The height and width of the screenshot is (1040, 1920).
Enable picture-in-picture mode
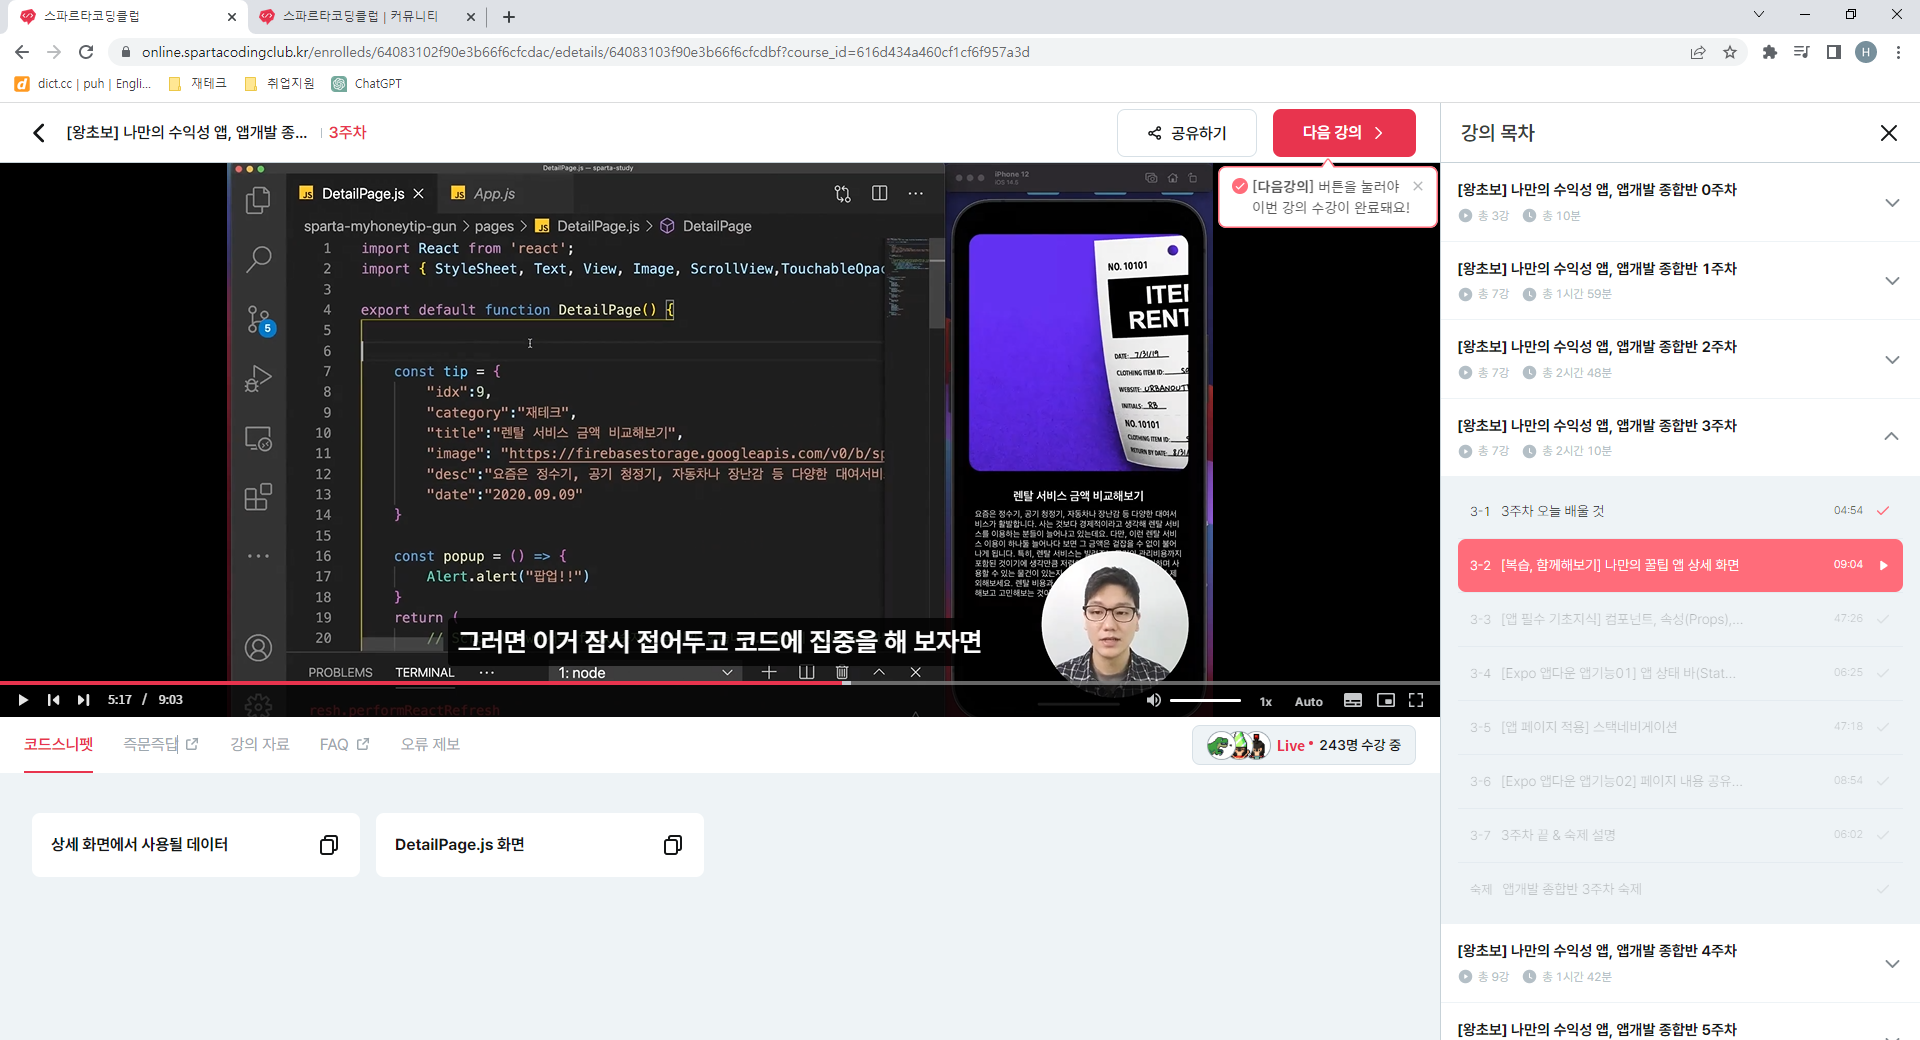coord(1385,700)
